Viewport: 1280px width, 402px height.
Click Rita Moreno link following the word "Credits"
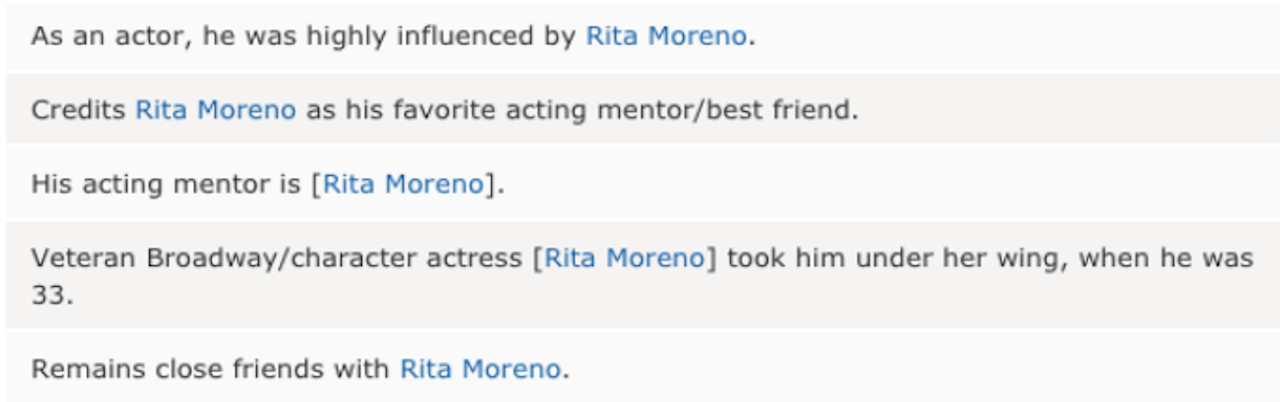(x=215, y=110)
